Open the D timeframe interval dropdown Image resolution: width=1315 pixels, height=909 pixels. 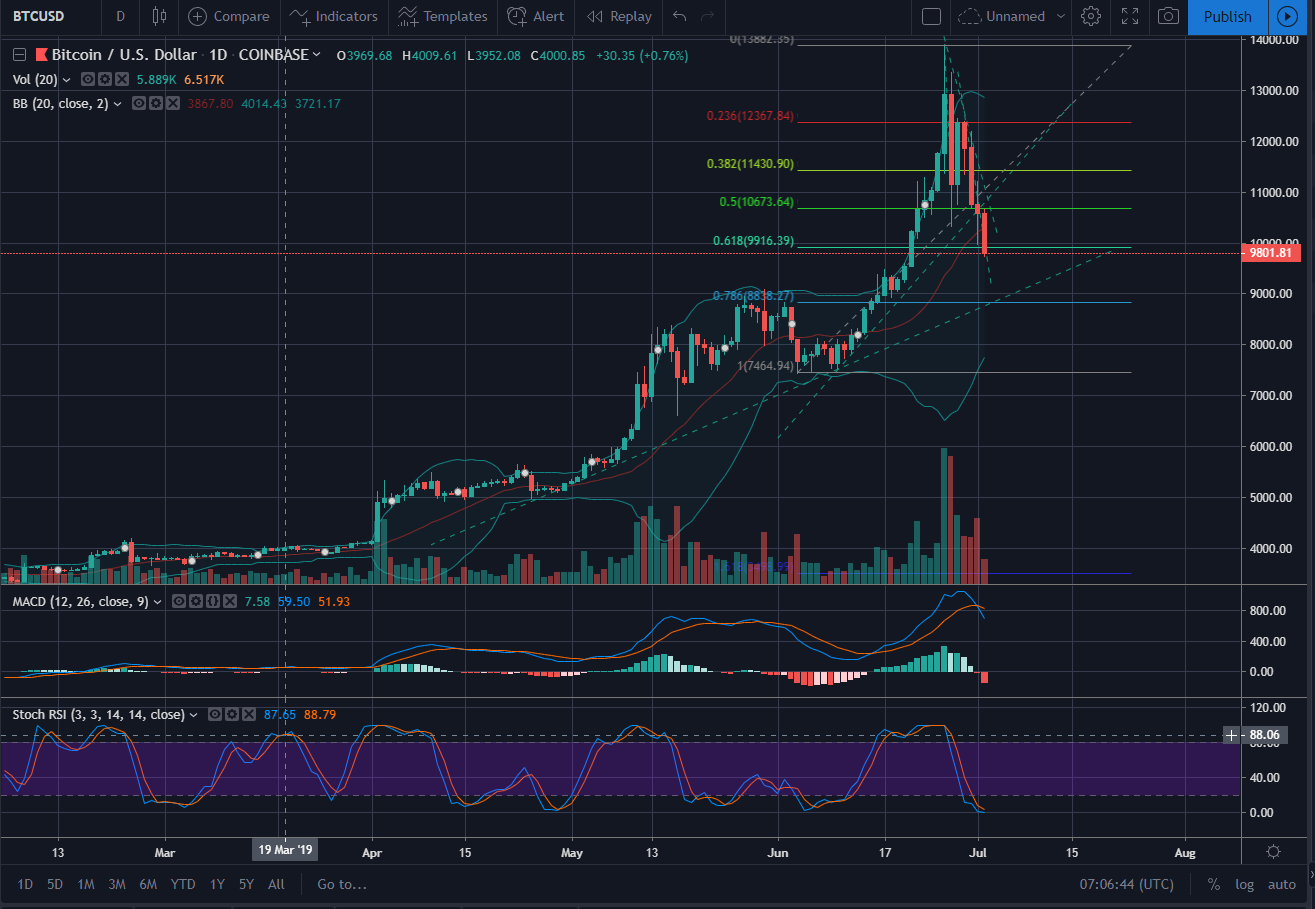[x=120, y=16]
